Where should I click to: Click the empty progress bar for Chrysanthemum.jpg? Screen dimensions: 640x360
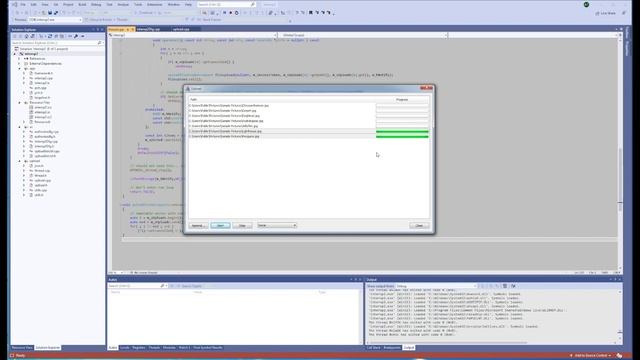[x=402, y=106]
